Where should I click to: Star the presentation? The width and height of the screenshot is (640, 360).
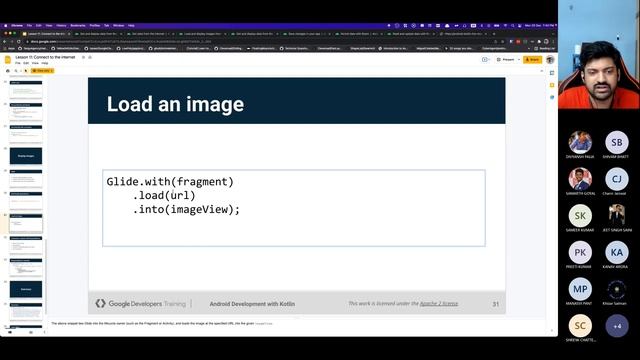tap(83, 57)
